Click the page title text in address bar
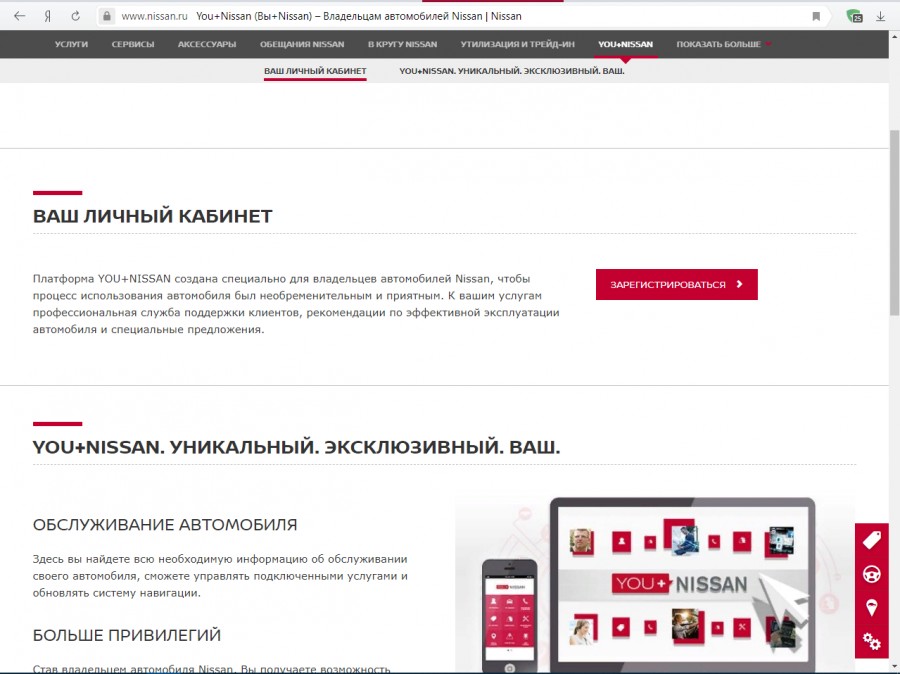This screenshot has width=900, height=674. point(359,17)
